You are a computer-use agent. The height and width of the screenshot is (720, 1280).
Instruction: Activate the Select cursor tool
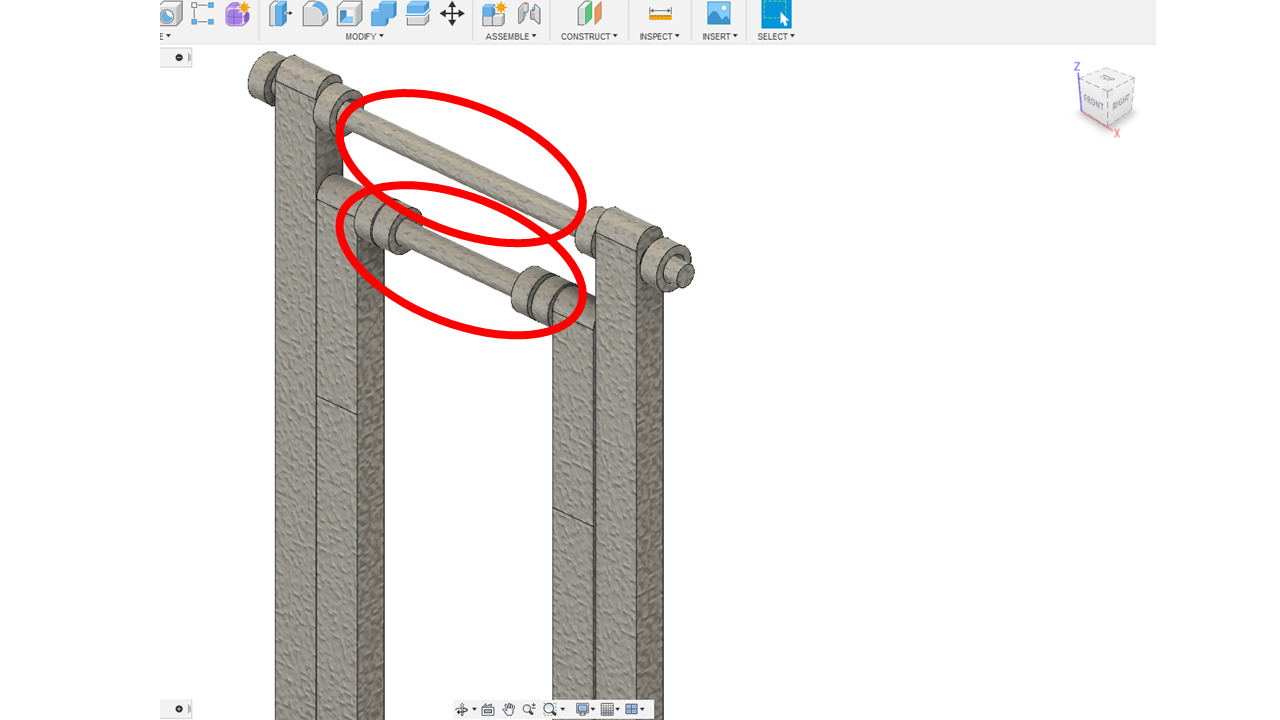(x=776, y=13)
